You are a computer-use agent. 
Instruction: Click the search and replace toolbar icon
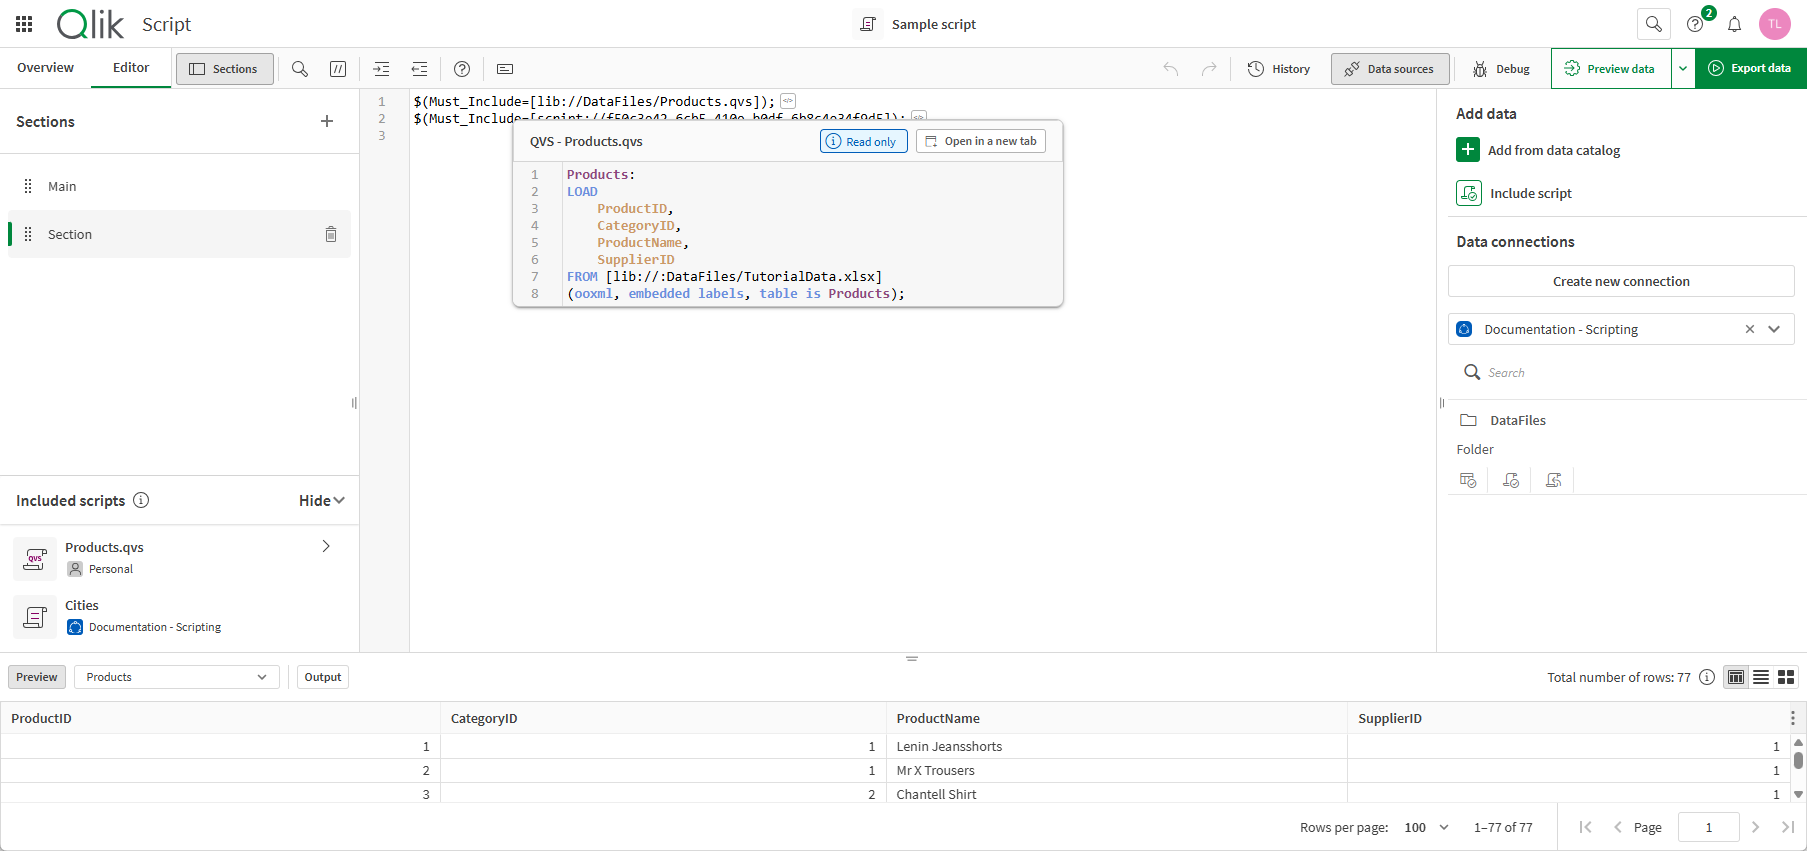(299, 69)
